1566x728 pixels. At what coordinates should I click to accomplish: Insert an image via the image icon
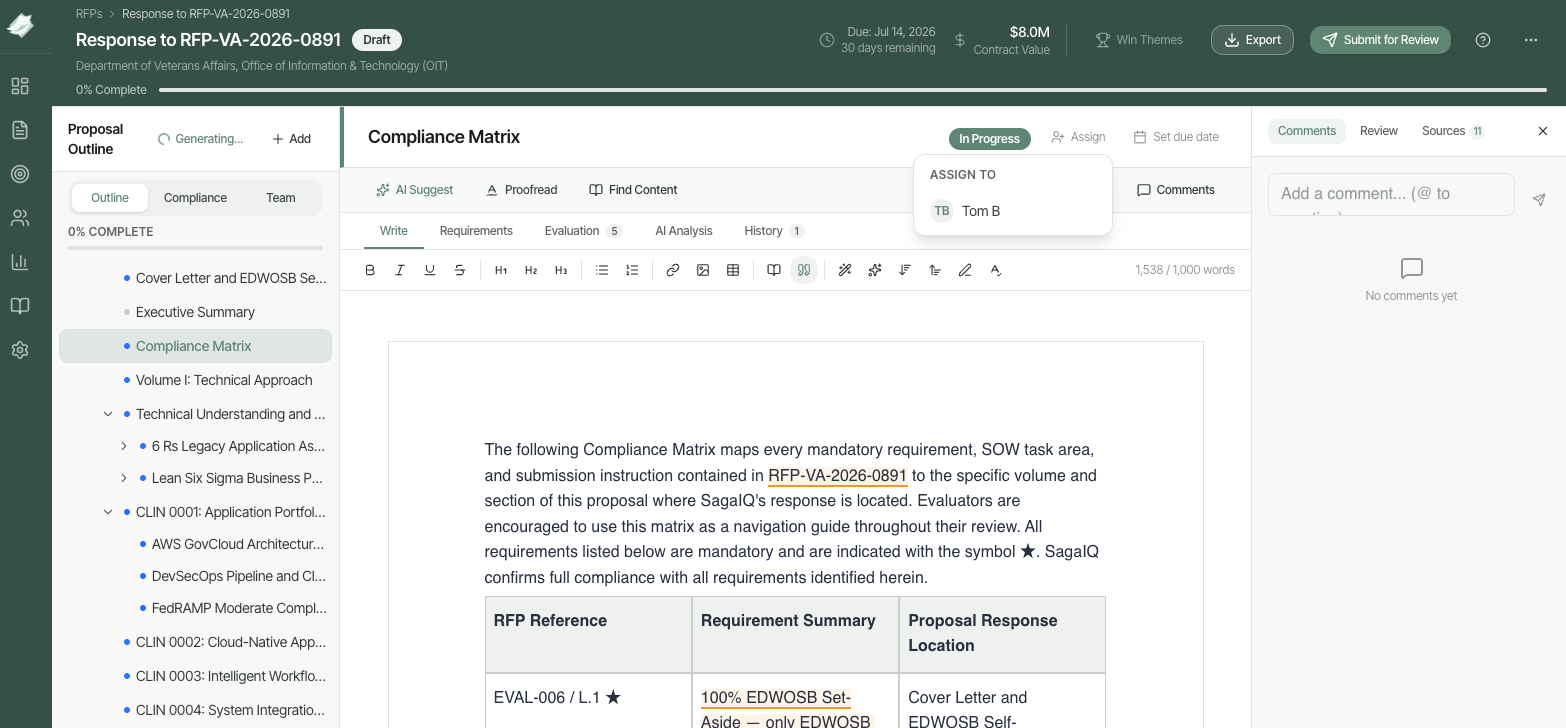(703, 270)
